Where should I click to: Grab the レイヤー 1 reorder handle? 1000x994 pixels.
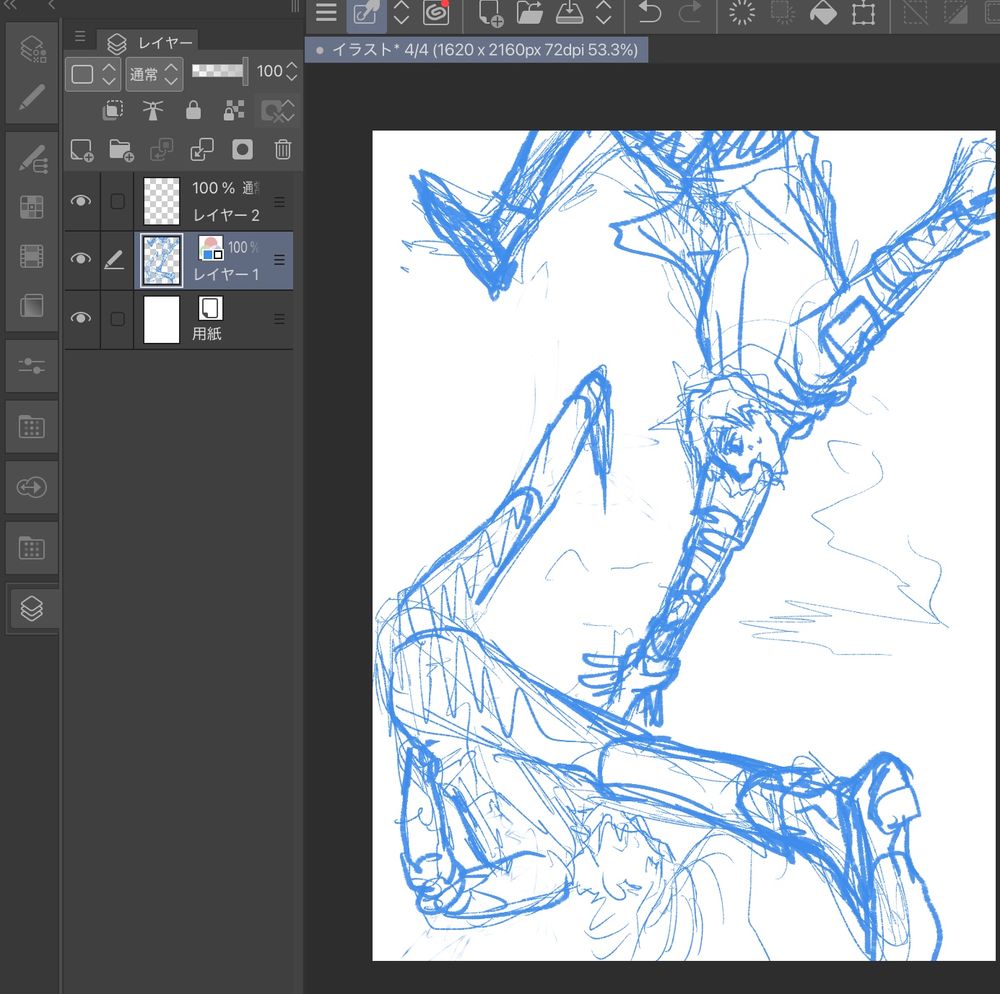[x=279, y=259]
